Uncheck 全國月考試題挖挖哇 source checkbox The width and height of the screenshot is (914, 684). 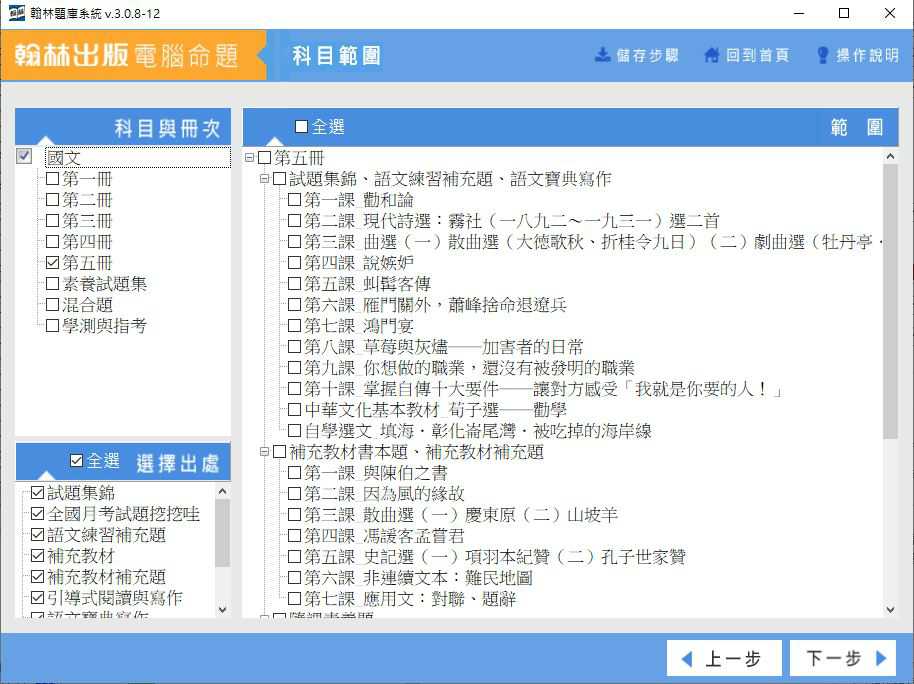pyautogui.click(x=37, y=514)
